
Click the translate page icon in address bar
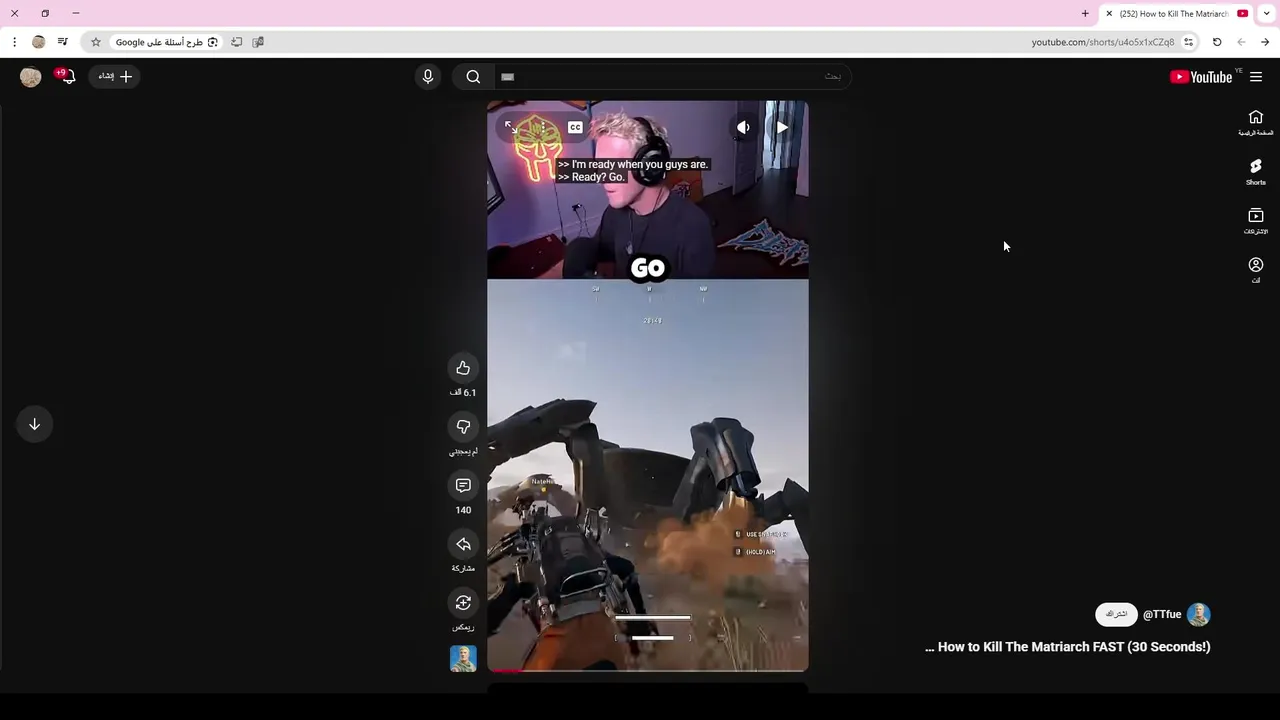258,42
